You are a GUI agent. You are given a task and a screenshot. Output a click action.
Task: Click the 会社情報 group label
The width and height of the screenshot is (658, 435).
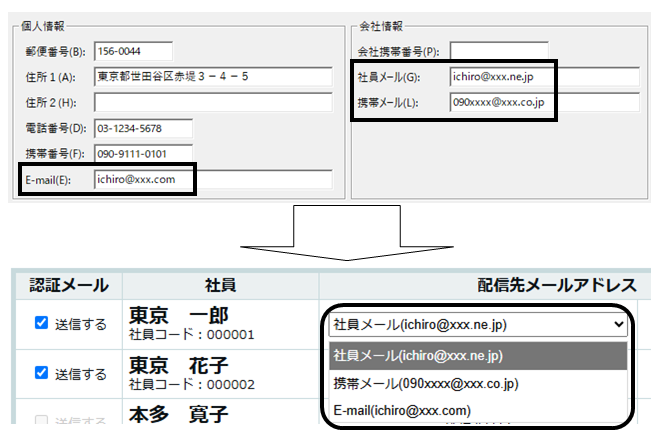[381, 26]
